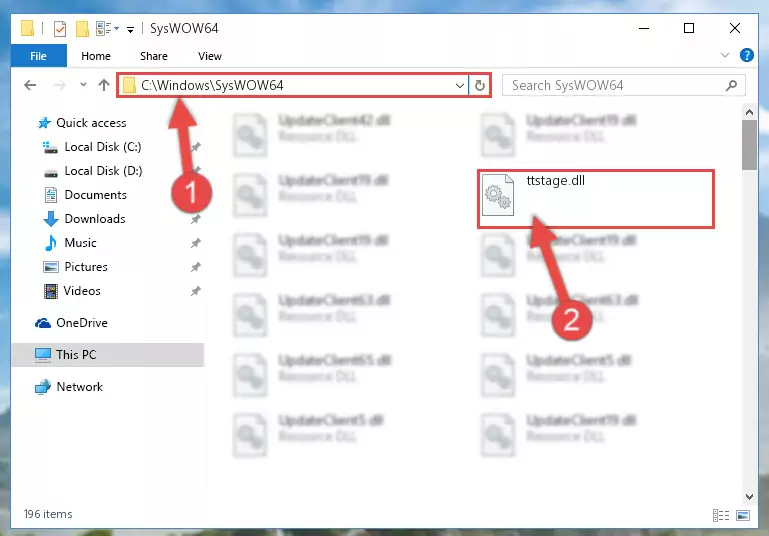
Task: Expand the ribbon with the chevron
Action: (x=724, y=55)
